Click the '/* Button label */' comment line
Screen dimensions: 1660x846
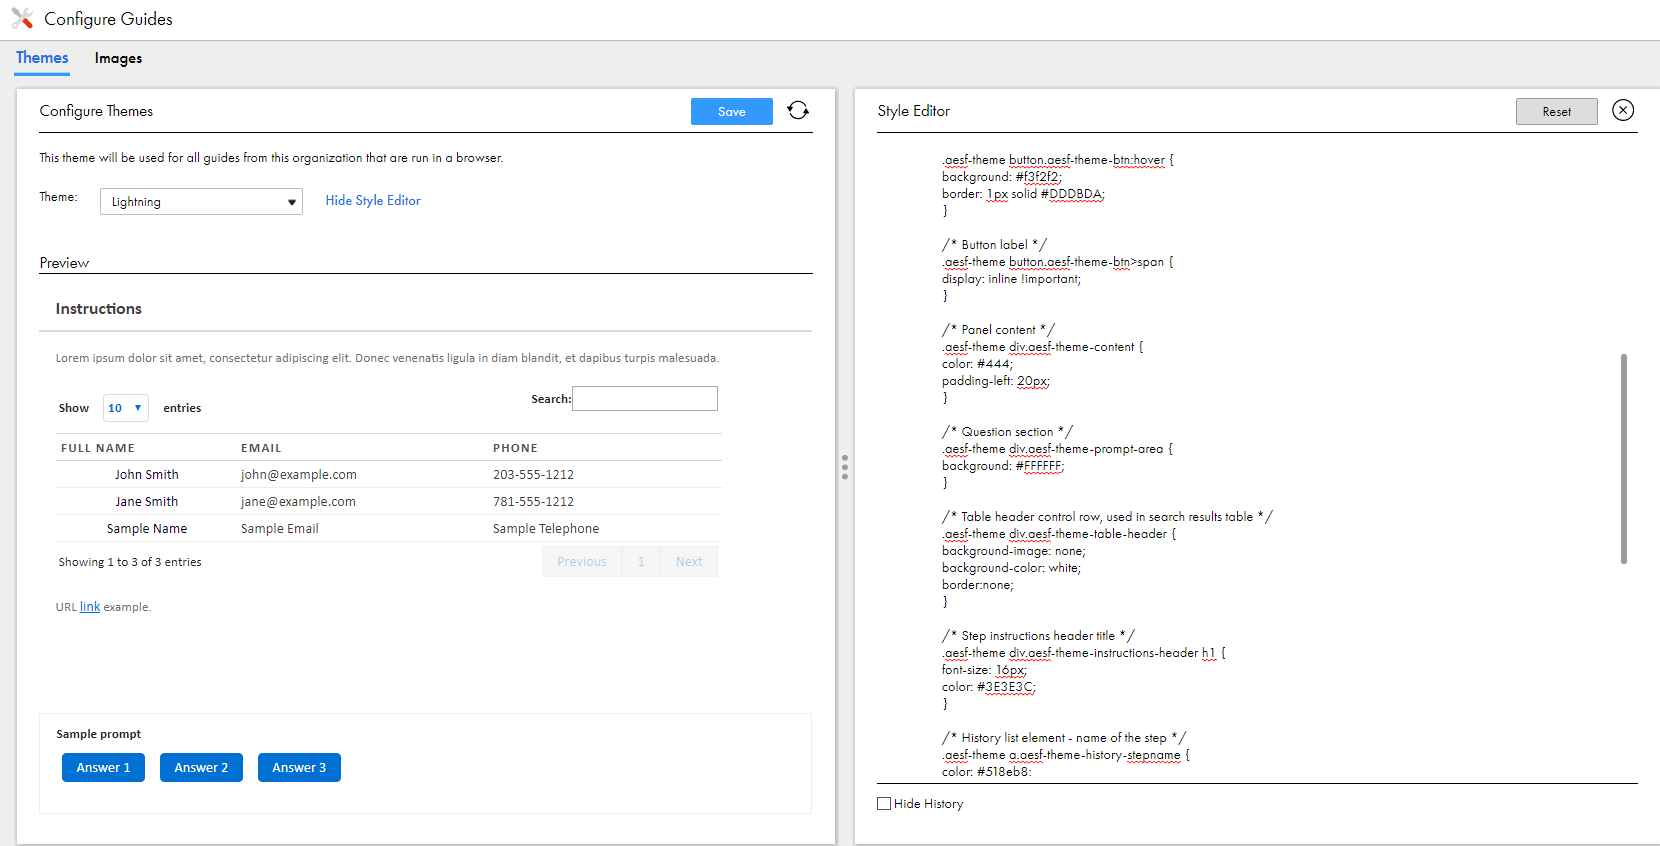[x=994, y=245]
